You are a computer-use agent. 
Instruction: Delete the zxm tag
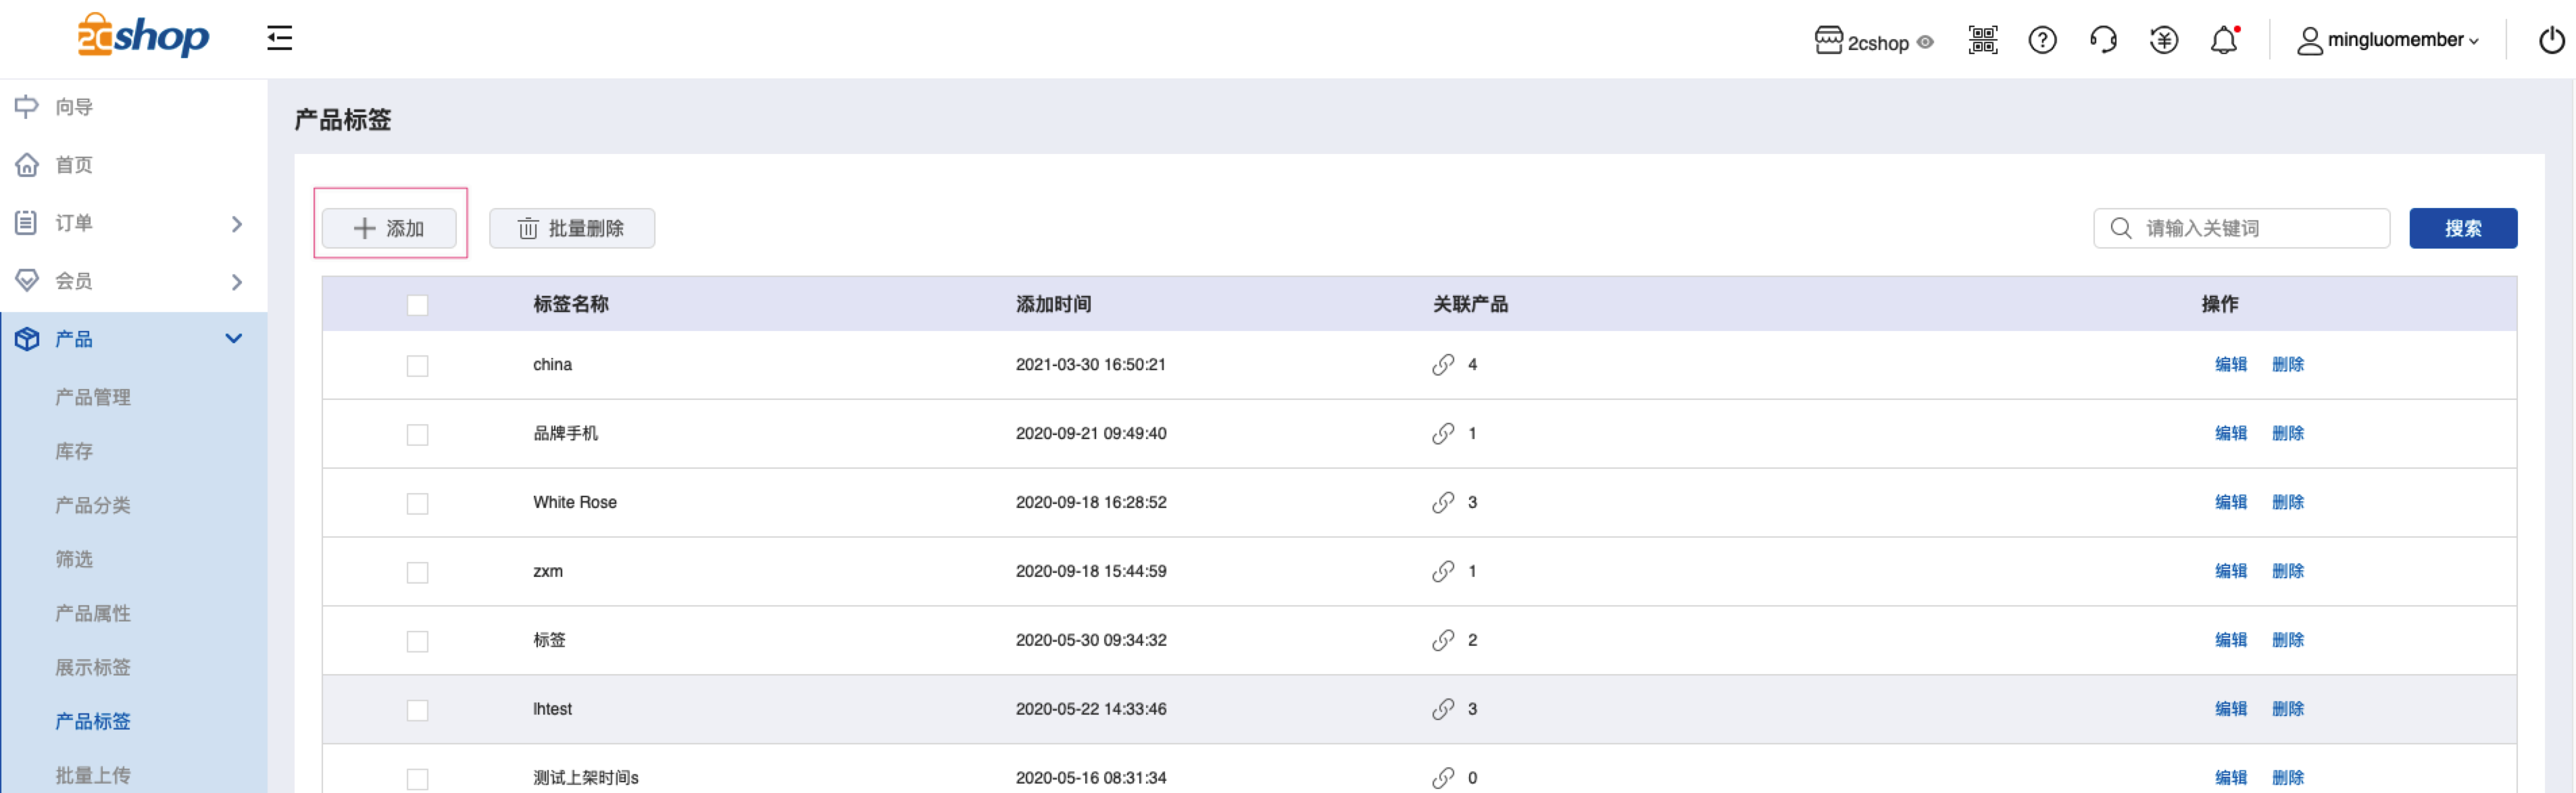click(2288, 572)
